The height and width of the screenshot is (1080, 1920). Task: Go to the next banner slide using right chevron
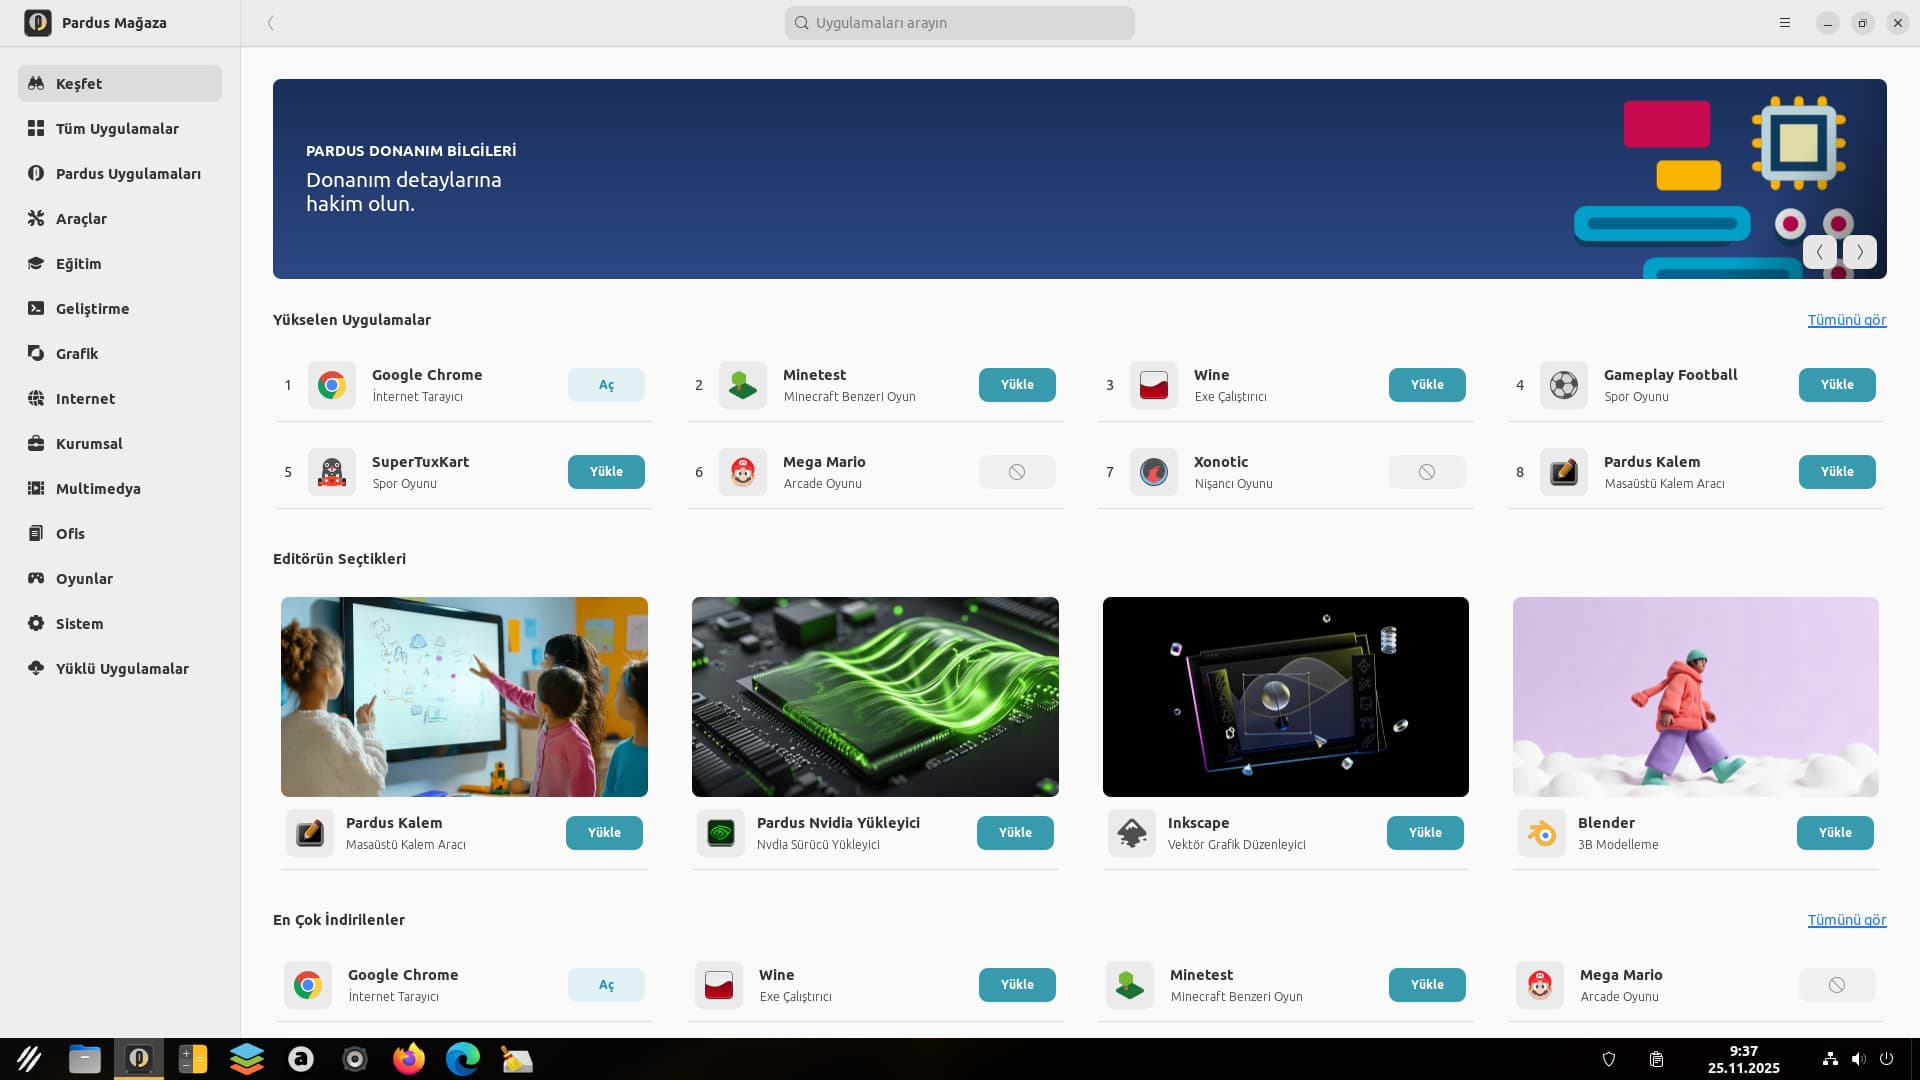click(x=1860, y=252)
